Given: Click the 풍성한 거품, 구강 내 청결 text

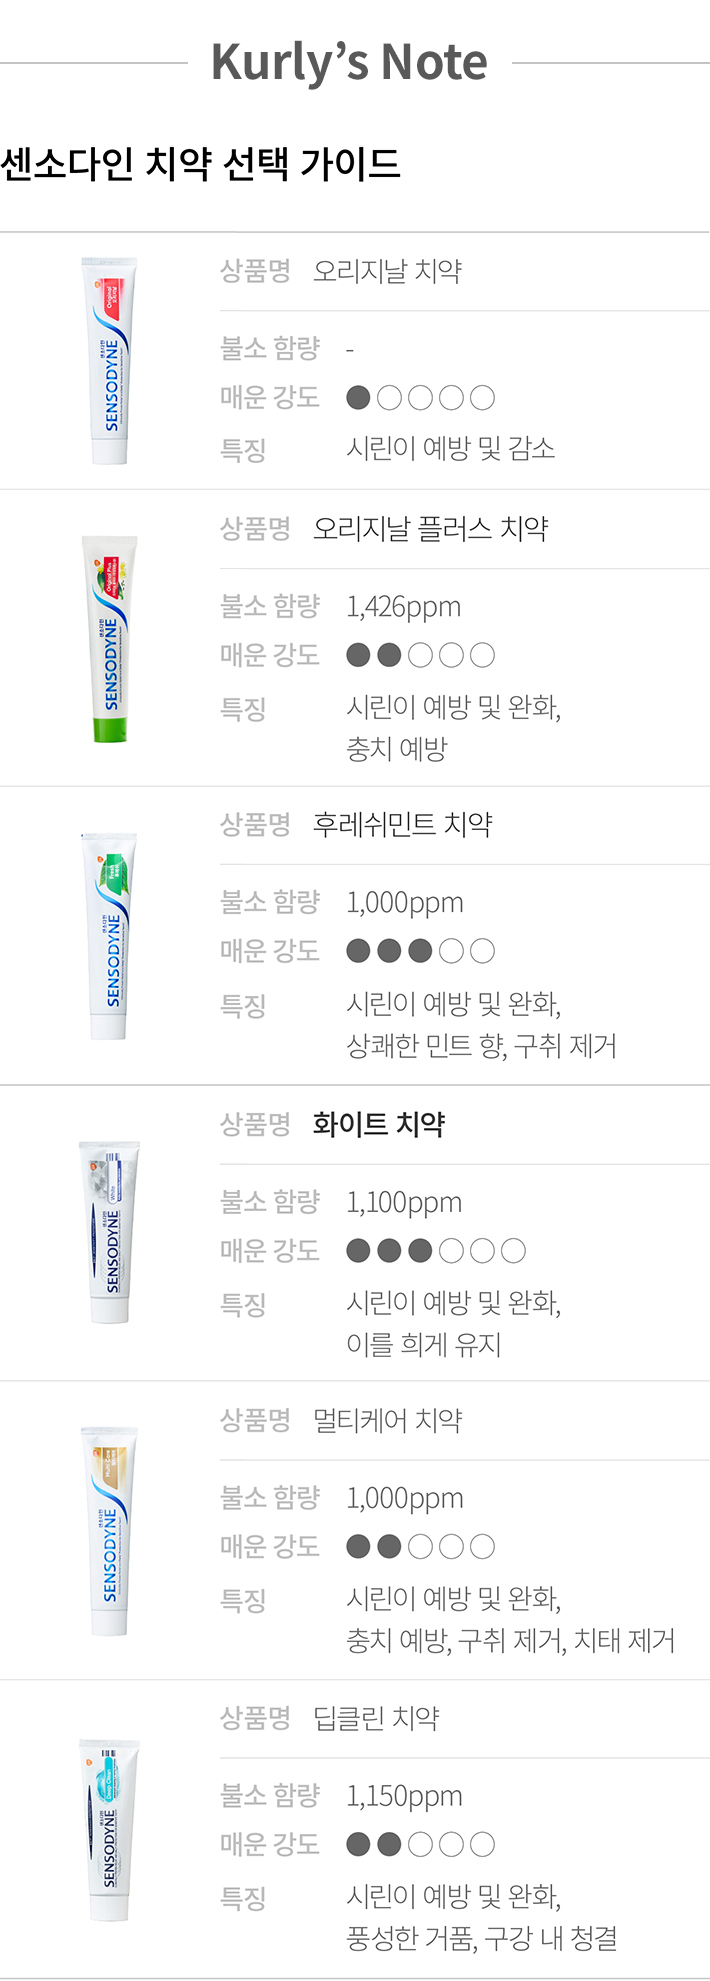Looking at the screenshot, I should 481,1939.
